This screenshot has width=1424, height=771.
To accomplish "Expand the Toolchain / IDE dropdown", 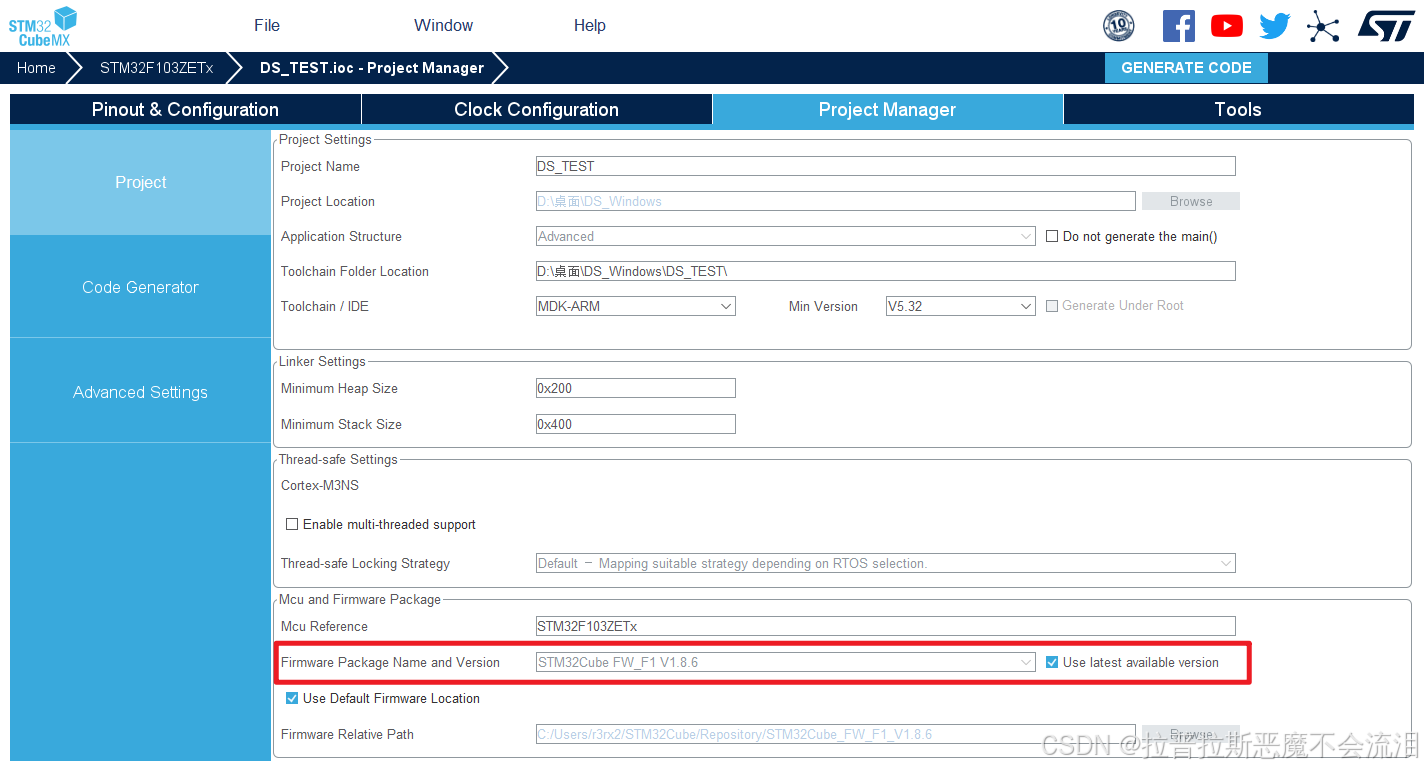I will pos(635,306).
